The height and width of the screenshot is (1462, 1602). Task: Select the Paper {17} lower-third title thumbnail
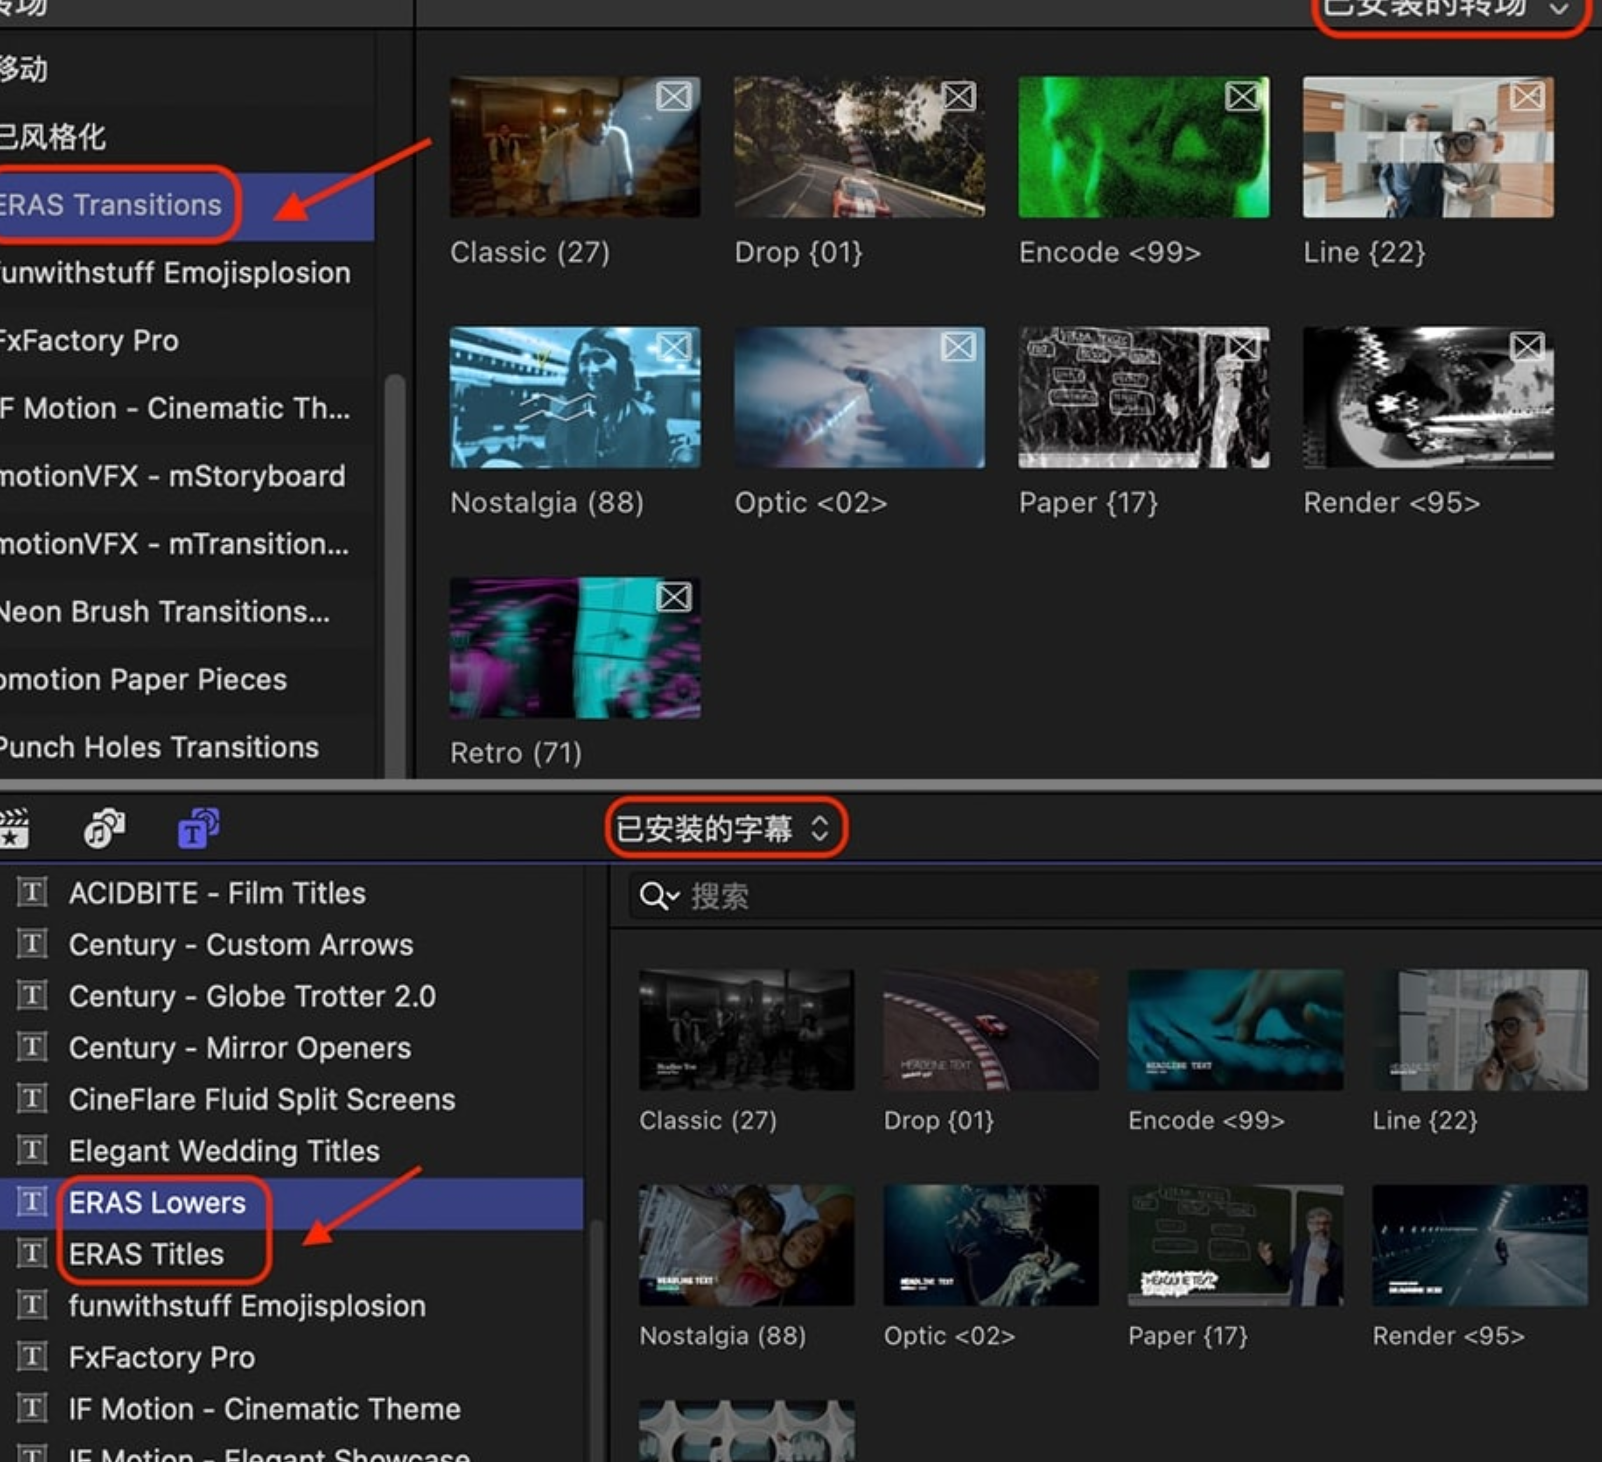[x=1236, y=1245]
